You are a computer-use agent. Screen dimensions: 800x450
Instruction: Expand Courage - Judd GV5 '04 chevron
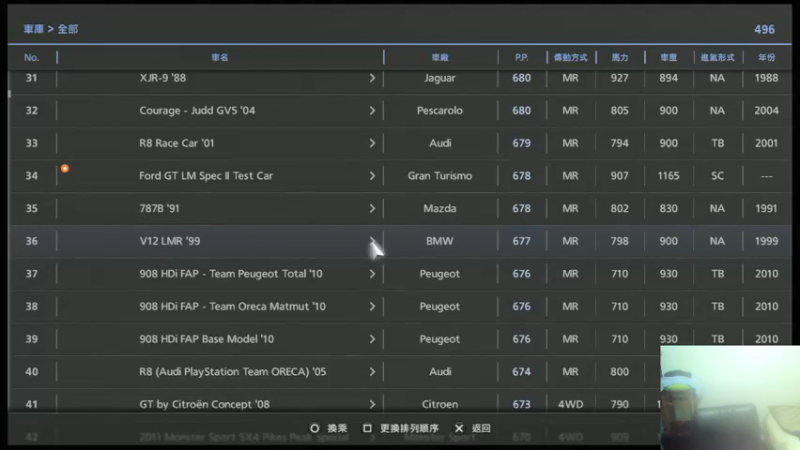coord(372,111)
